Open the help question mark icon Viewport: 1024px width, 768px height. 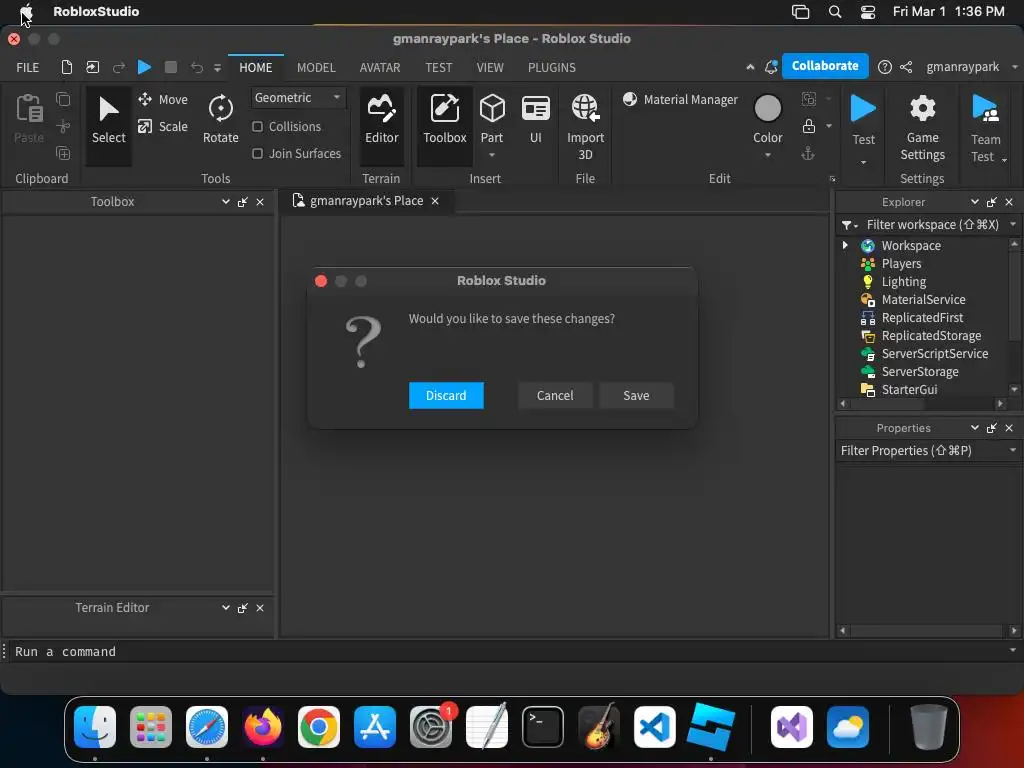point(884,67)
